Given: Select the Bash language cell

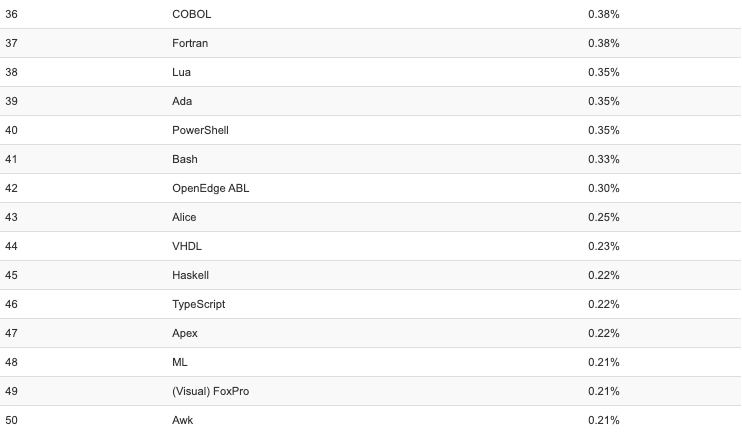Looking at the screenshot, I should [185, 160].
